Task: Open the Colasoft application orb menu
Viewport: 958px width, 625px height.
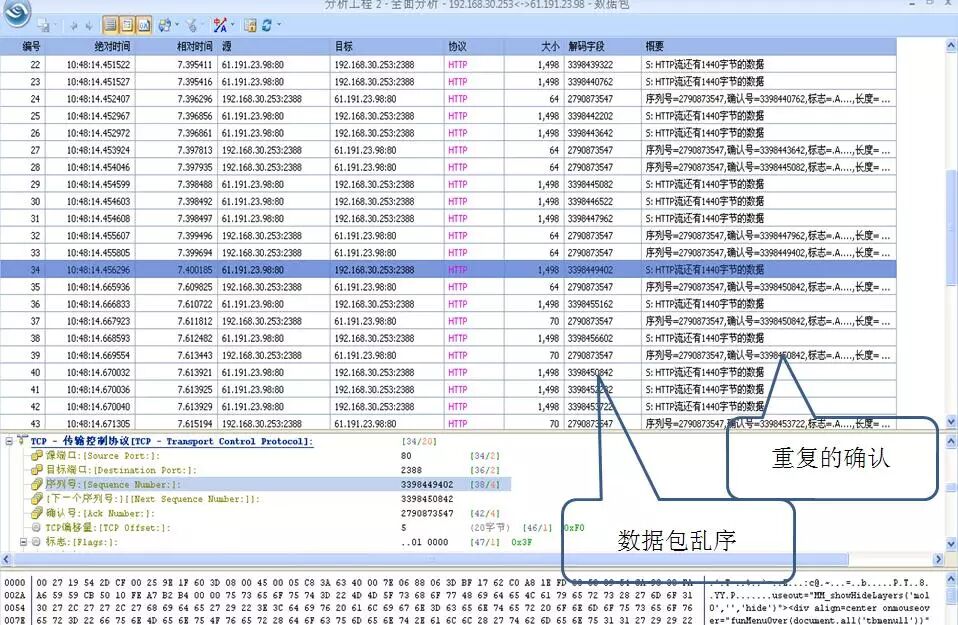Action: click(16, 12)
